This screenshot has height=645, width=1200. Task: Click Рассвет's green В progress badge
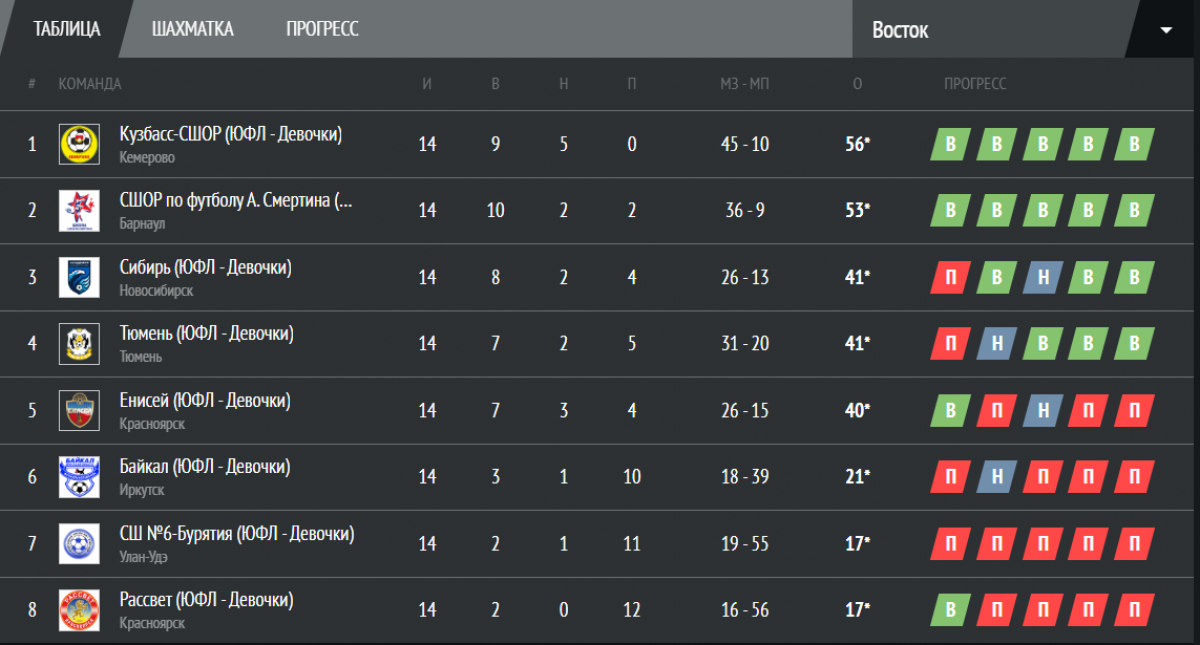950,610
